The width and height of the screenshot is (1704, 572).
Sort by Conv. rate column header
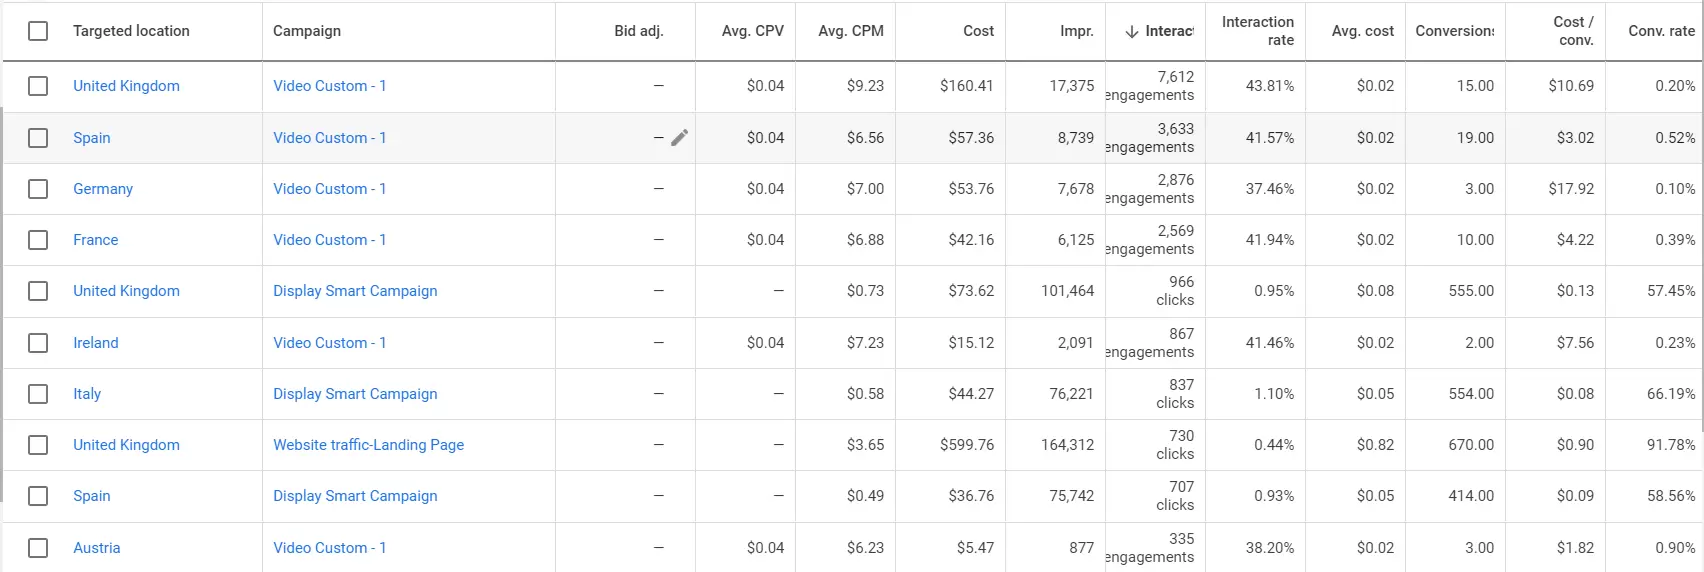1660,31
